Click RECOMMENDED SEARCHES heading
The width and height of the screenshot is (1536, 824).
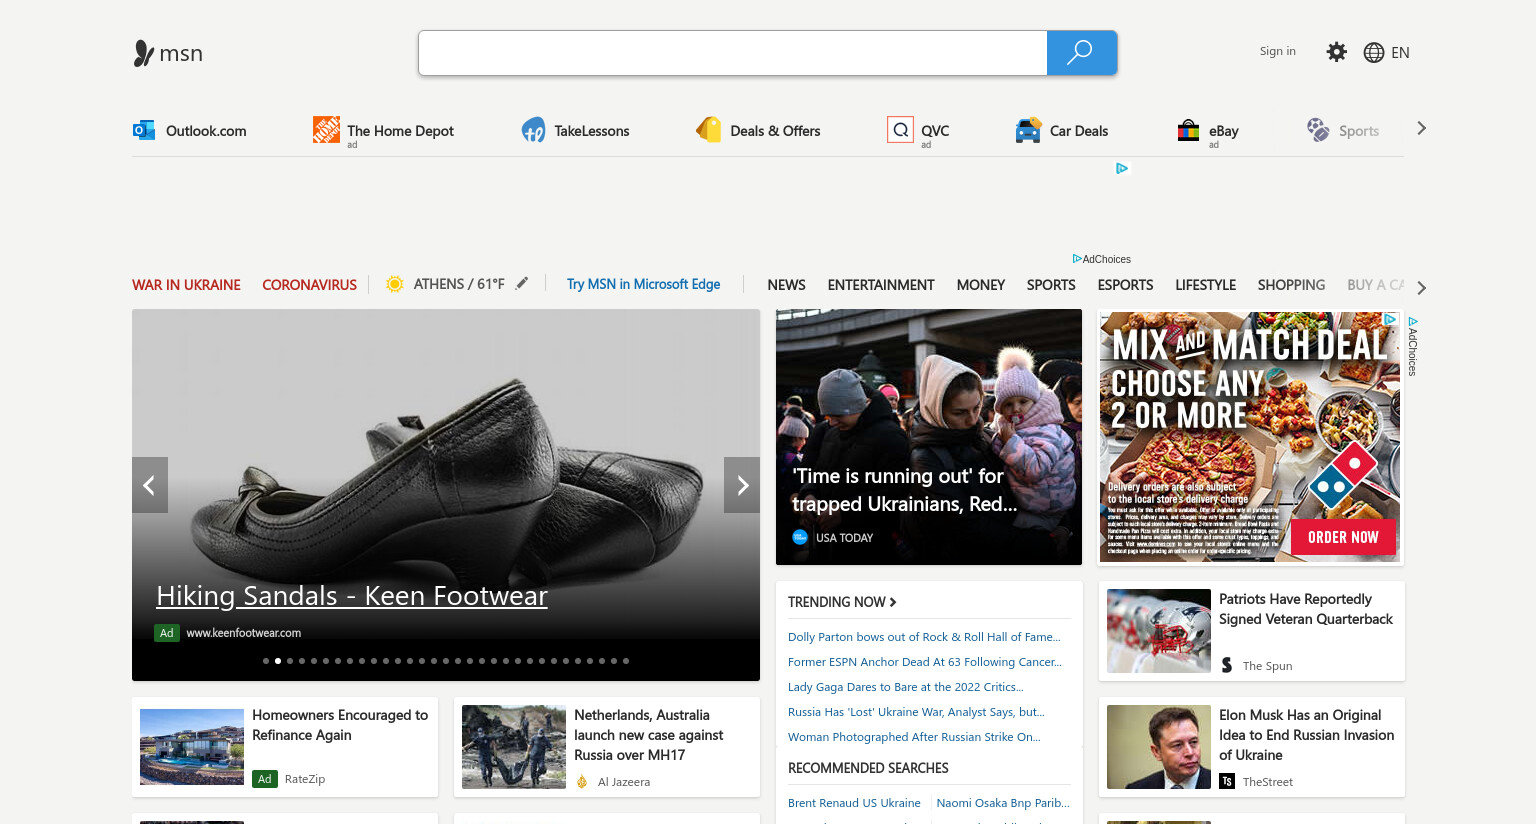[x=868, y=768]
